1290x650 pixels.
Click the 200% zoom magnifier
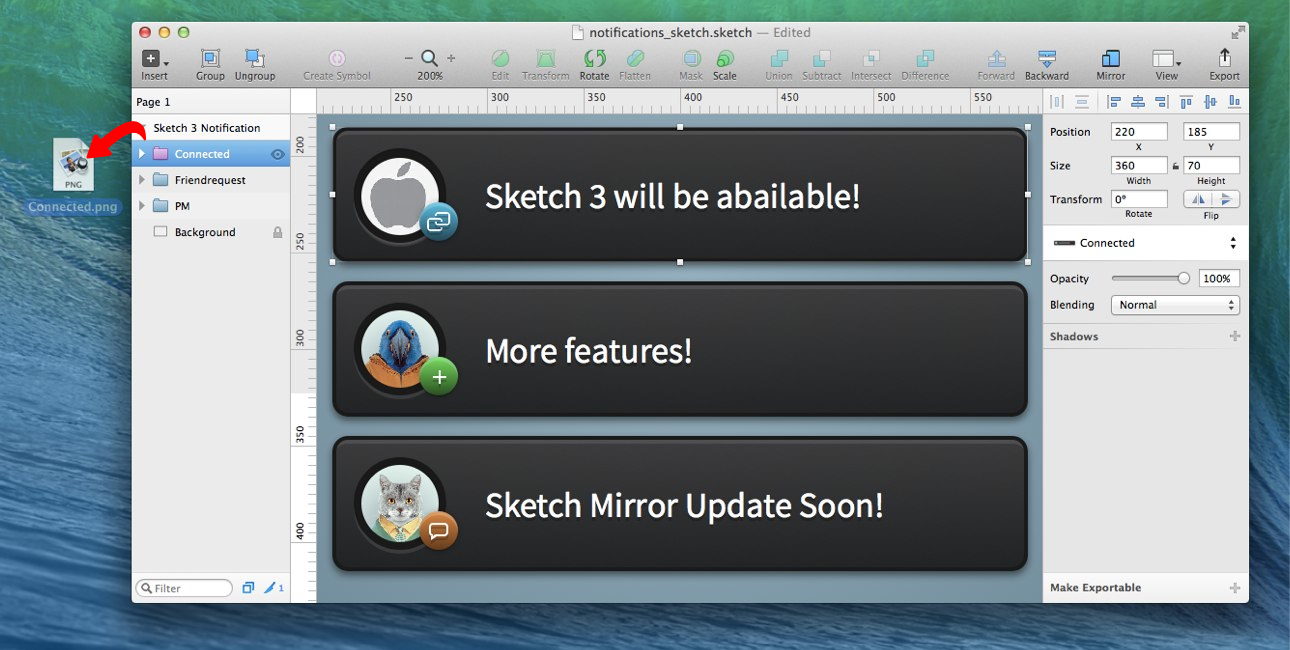pyautogui.click(x=429, y=59)
